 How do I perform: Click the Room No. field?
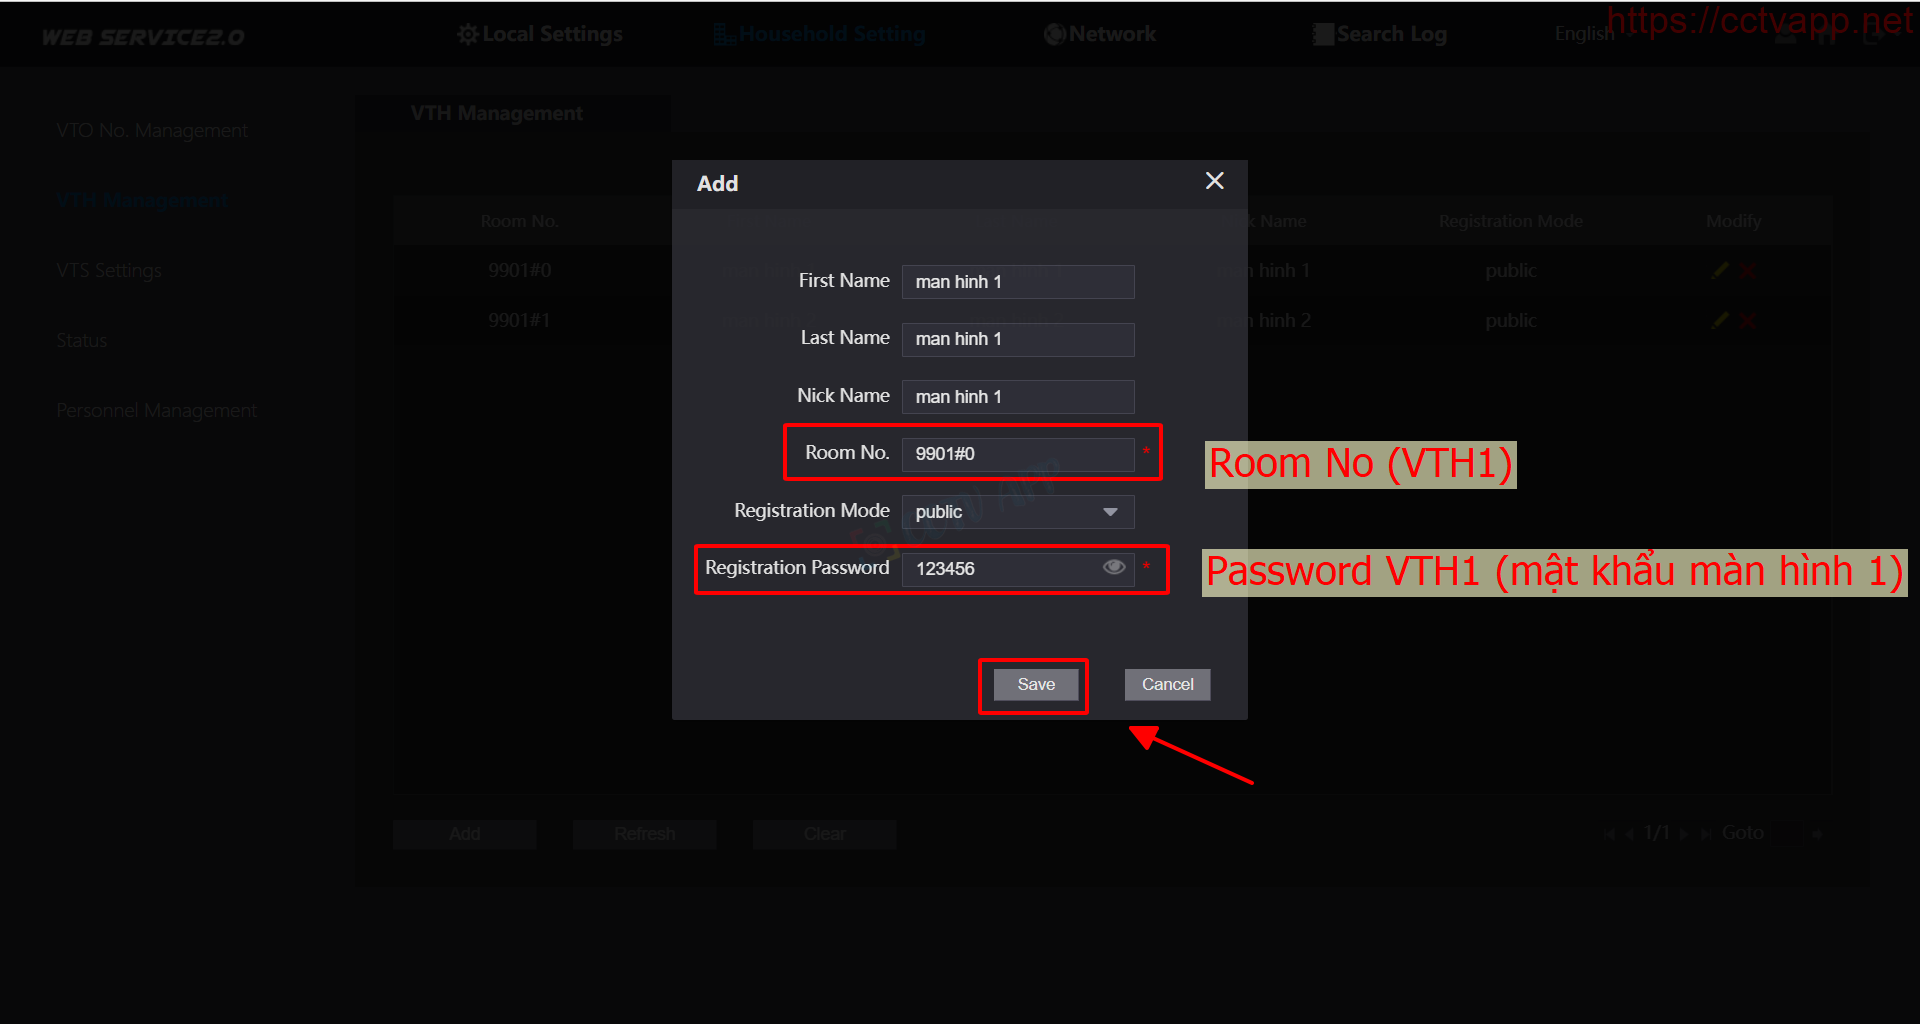pos(1017,454)
